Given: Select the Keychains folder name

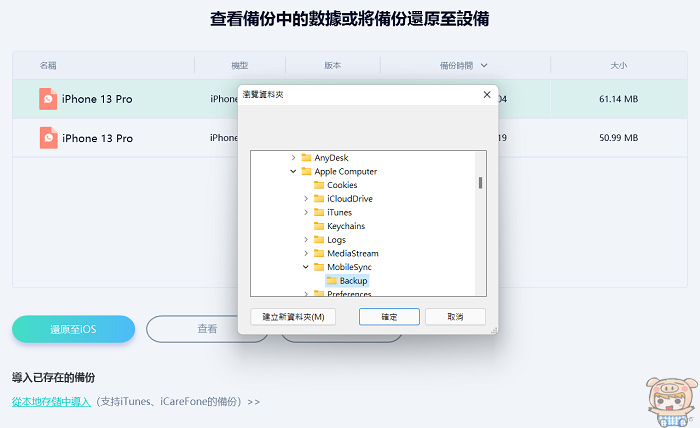Looking at the screenshot, I should [346, 226].
